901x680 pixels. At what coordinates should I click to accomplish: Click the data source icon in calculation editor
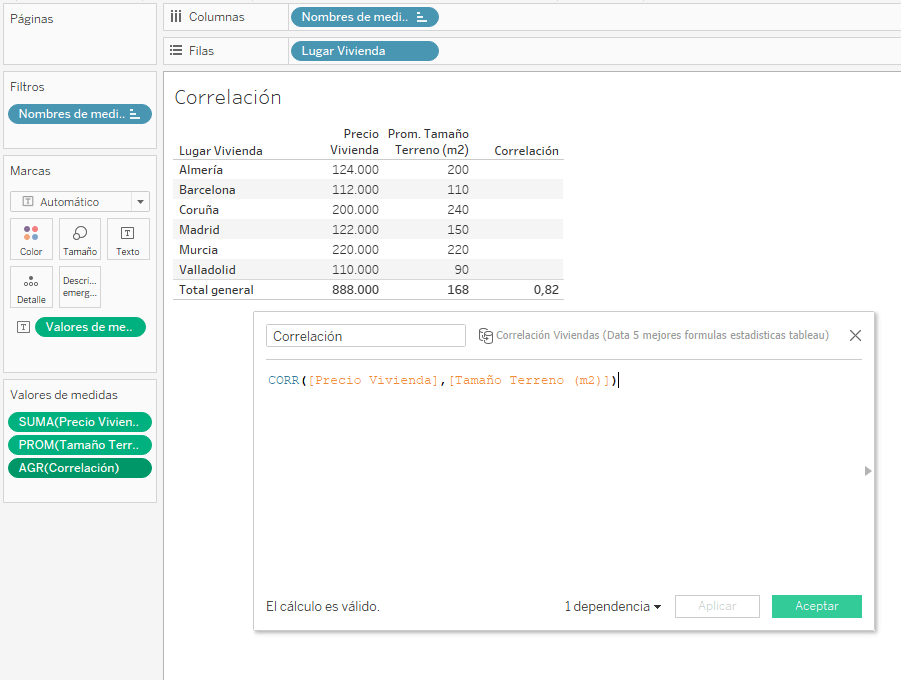click(486, 336)
